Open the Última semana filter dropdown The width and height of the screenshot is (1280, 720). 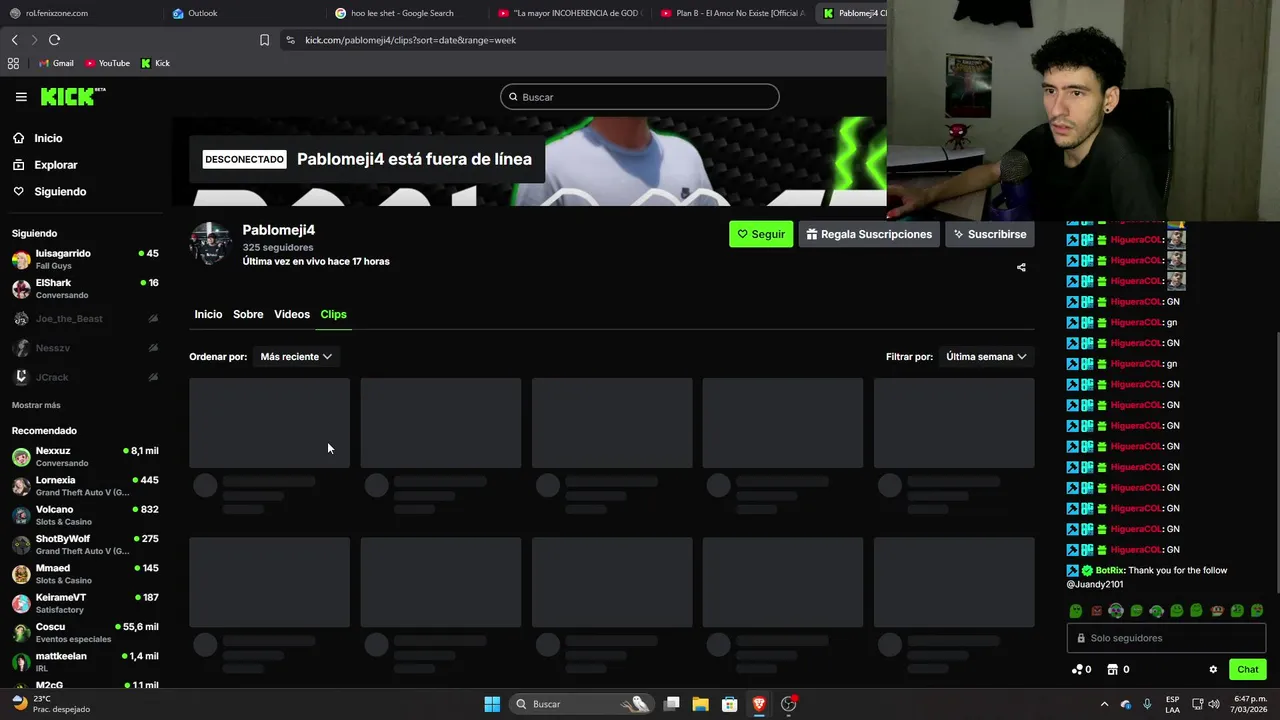coord(986,356)
